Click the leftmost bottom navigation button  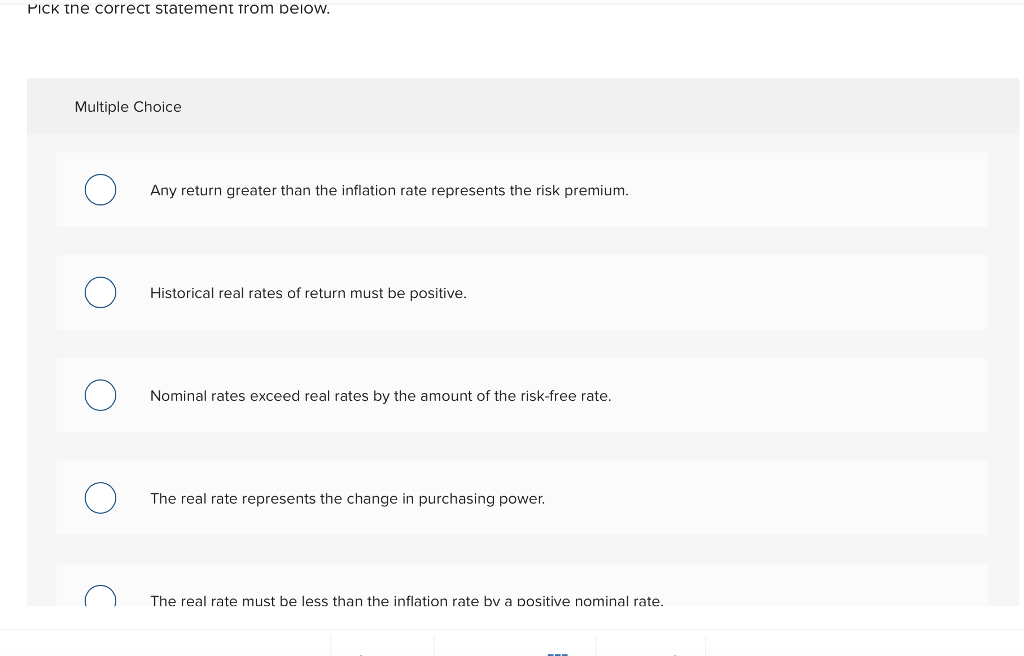tap(382, 650)
